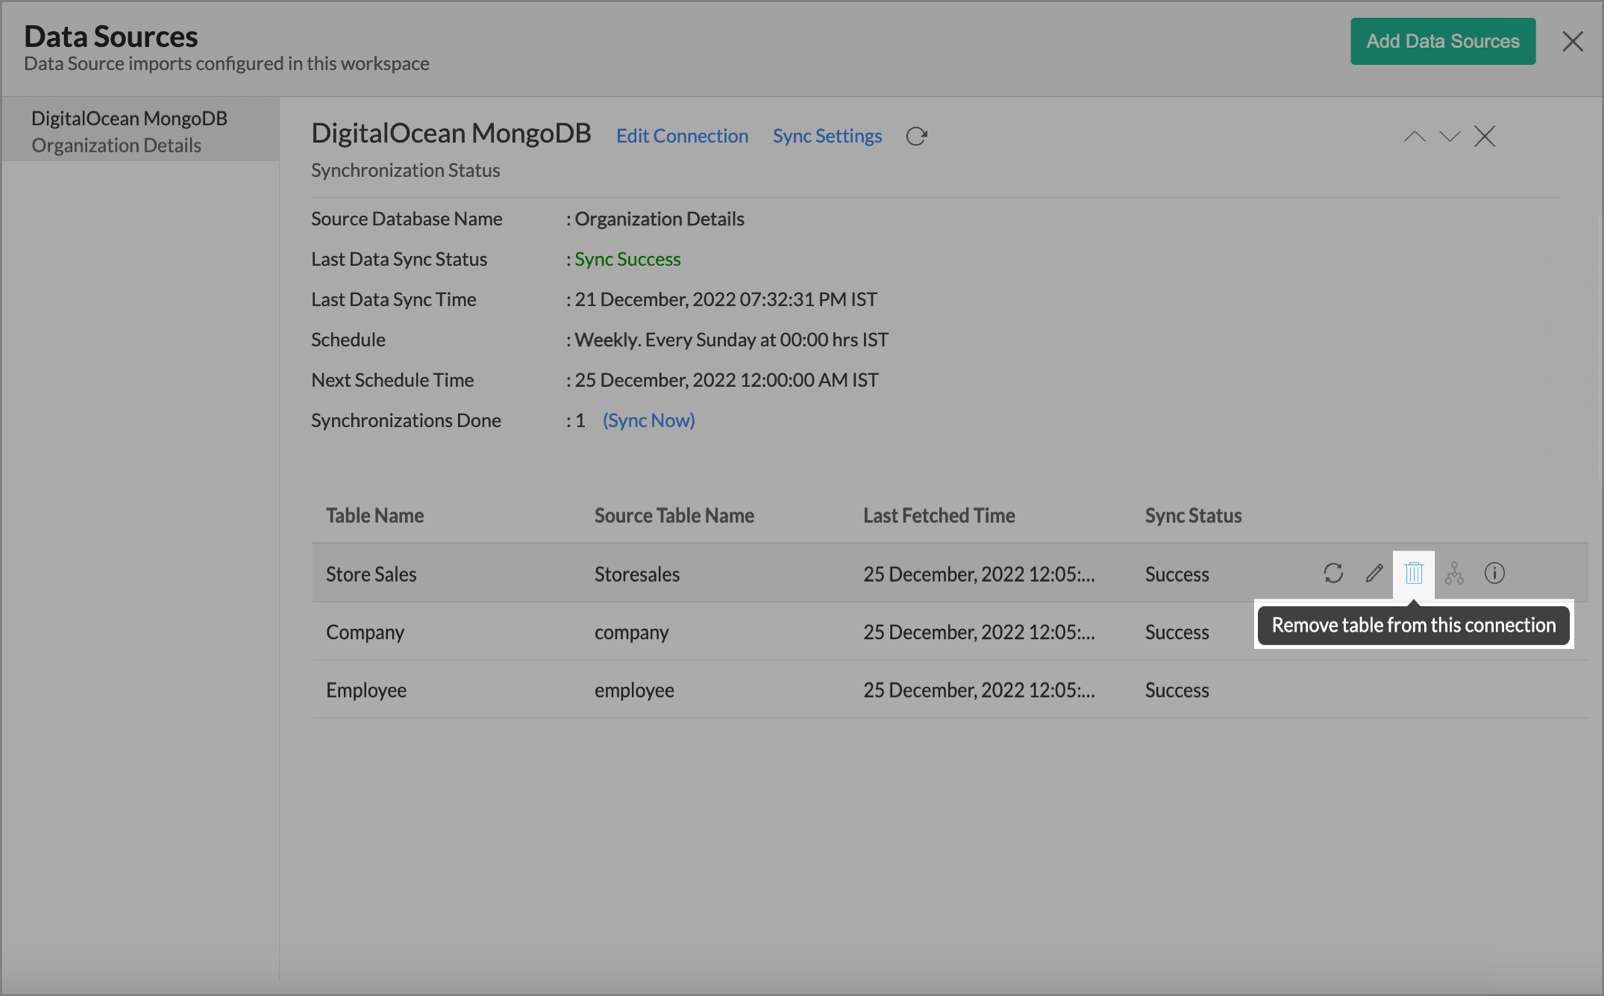
Task: Close the Data Sources dialog
Action: 1572,41
